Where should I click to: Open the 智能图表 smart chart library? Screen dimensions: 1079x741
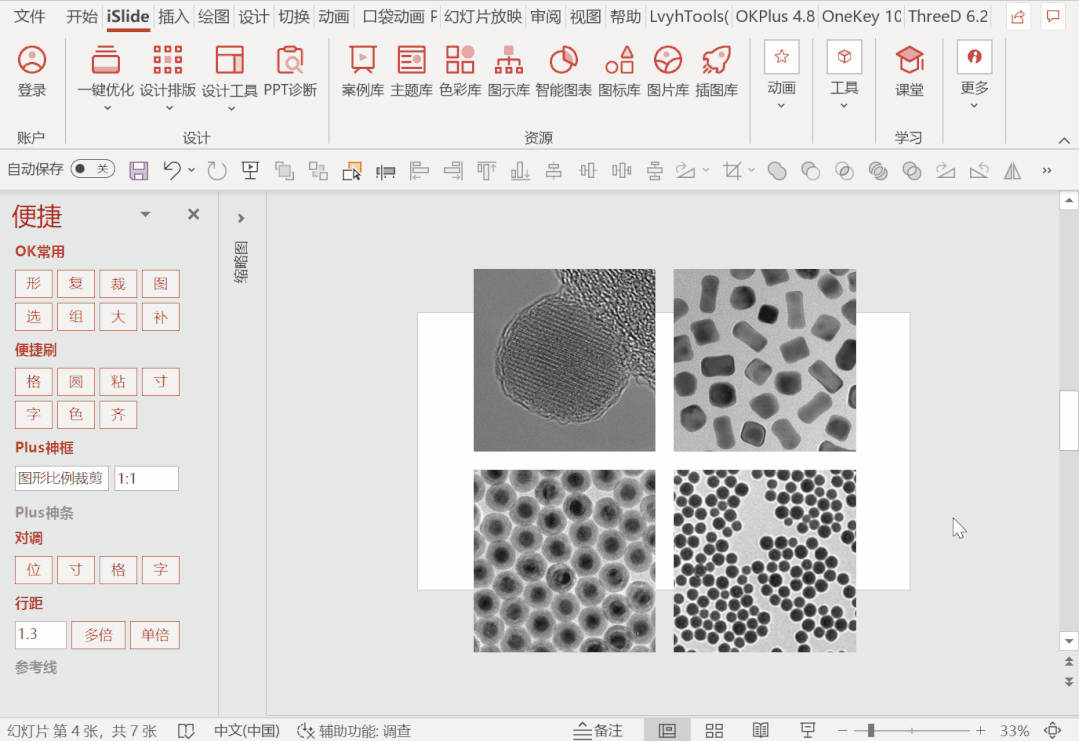pyautogui.click(x=563, y=61)
